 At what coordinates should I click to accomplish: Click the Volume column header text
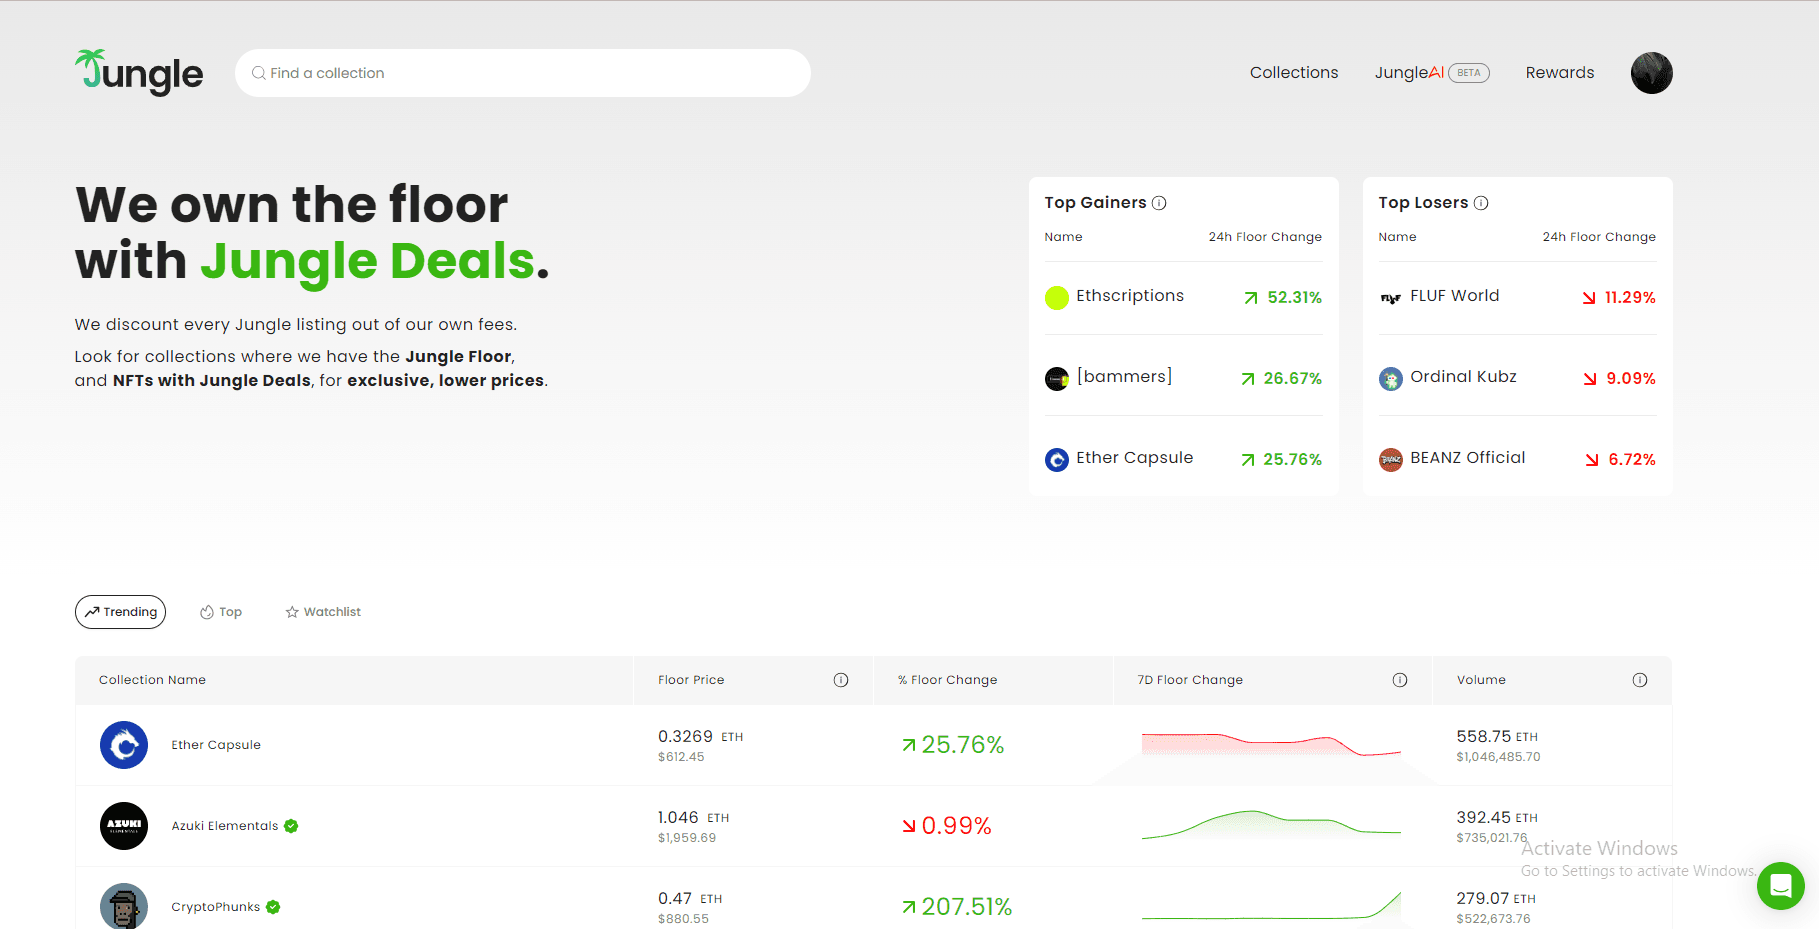(1481, 680)
